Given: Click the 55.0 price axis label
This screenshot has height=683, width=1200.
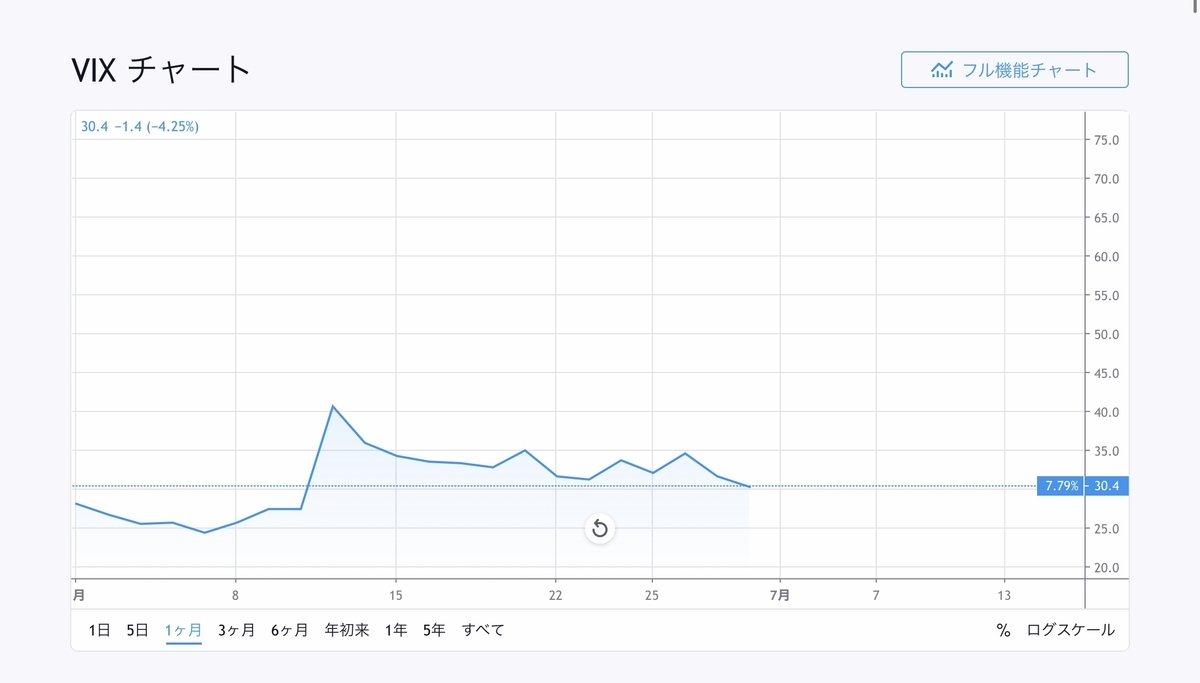Looking at the screenshot, I should pyautogui.click(x=1107, y=295).
